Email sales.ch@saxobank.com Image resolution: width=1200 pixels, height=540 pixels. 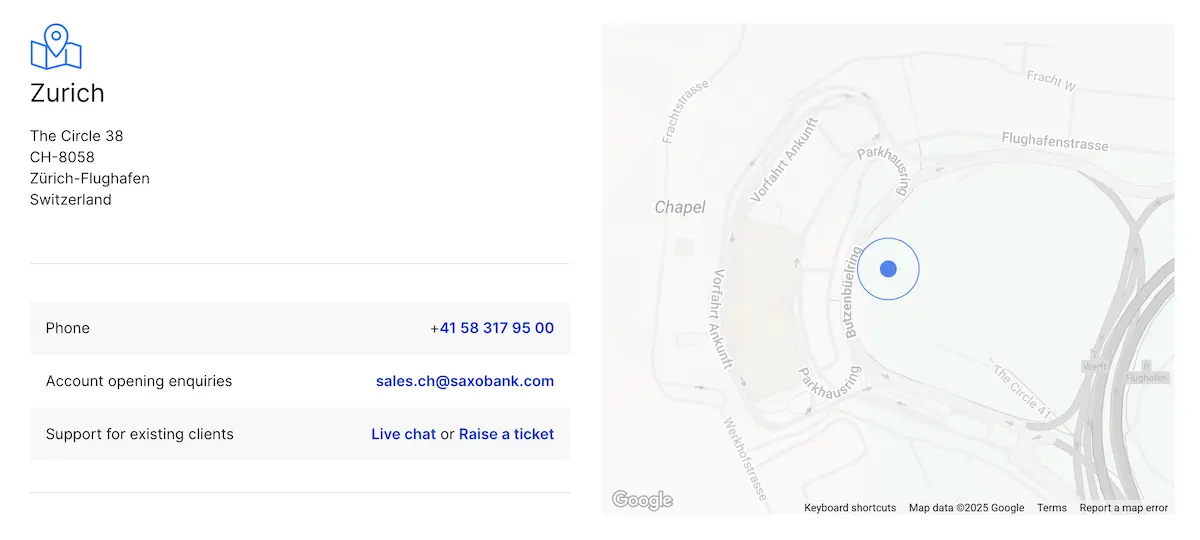[x=465, y=381]
